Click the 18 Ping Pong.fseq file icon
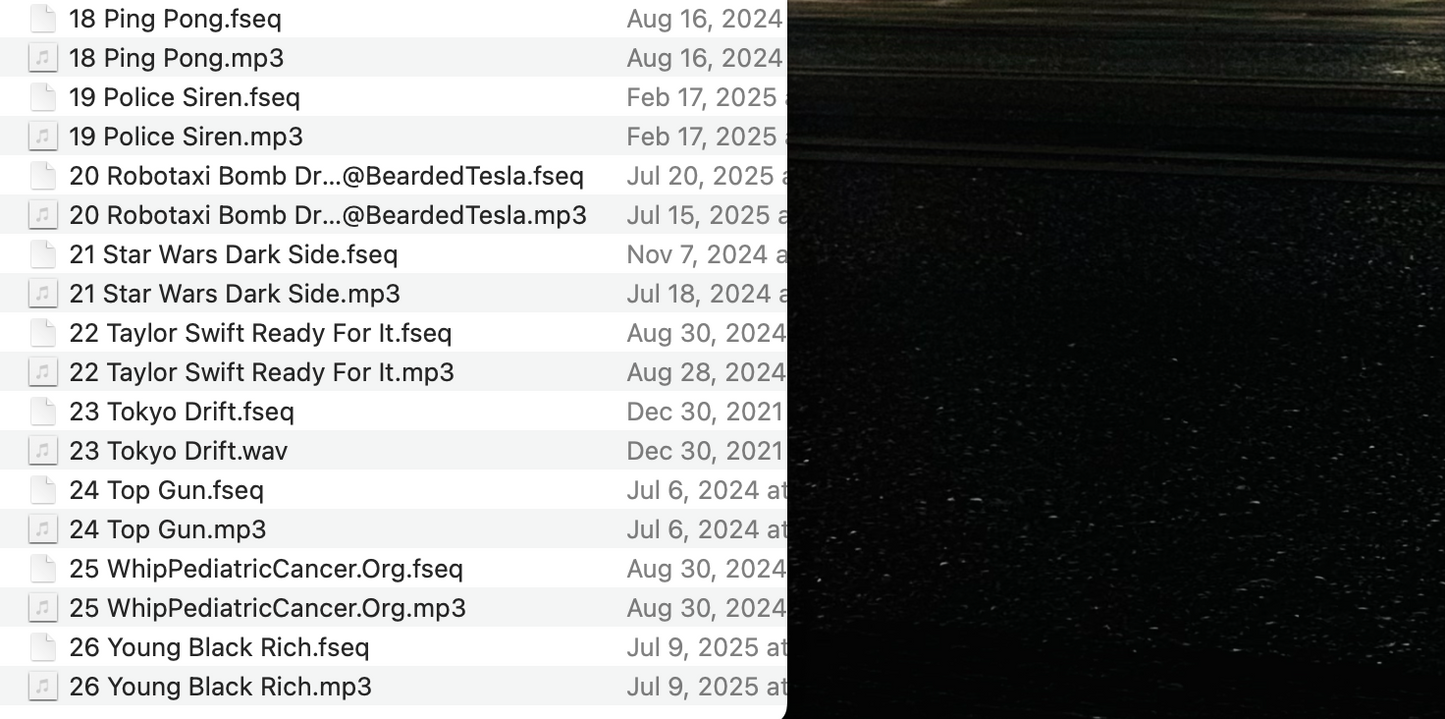Viewport: 1445px width, 719px height. click(x=42, y=18)
